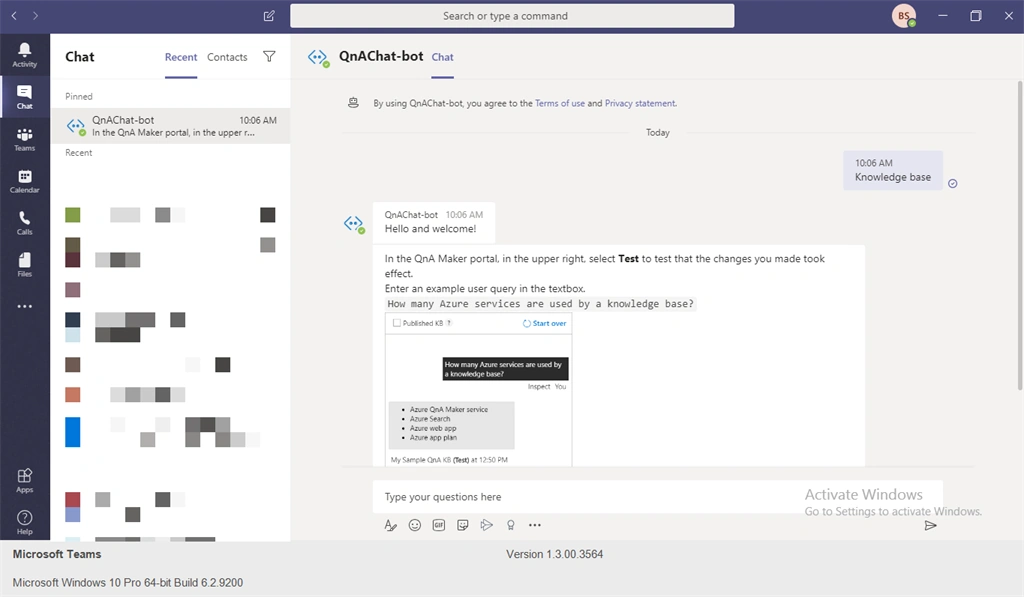The image size is (1024, 597).
Task: Switch to the Recent tab
Action: click(x=181, y=57)
